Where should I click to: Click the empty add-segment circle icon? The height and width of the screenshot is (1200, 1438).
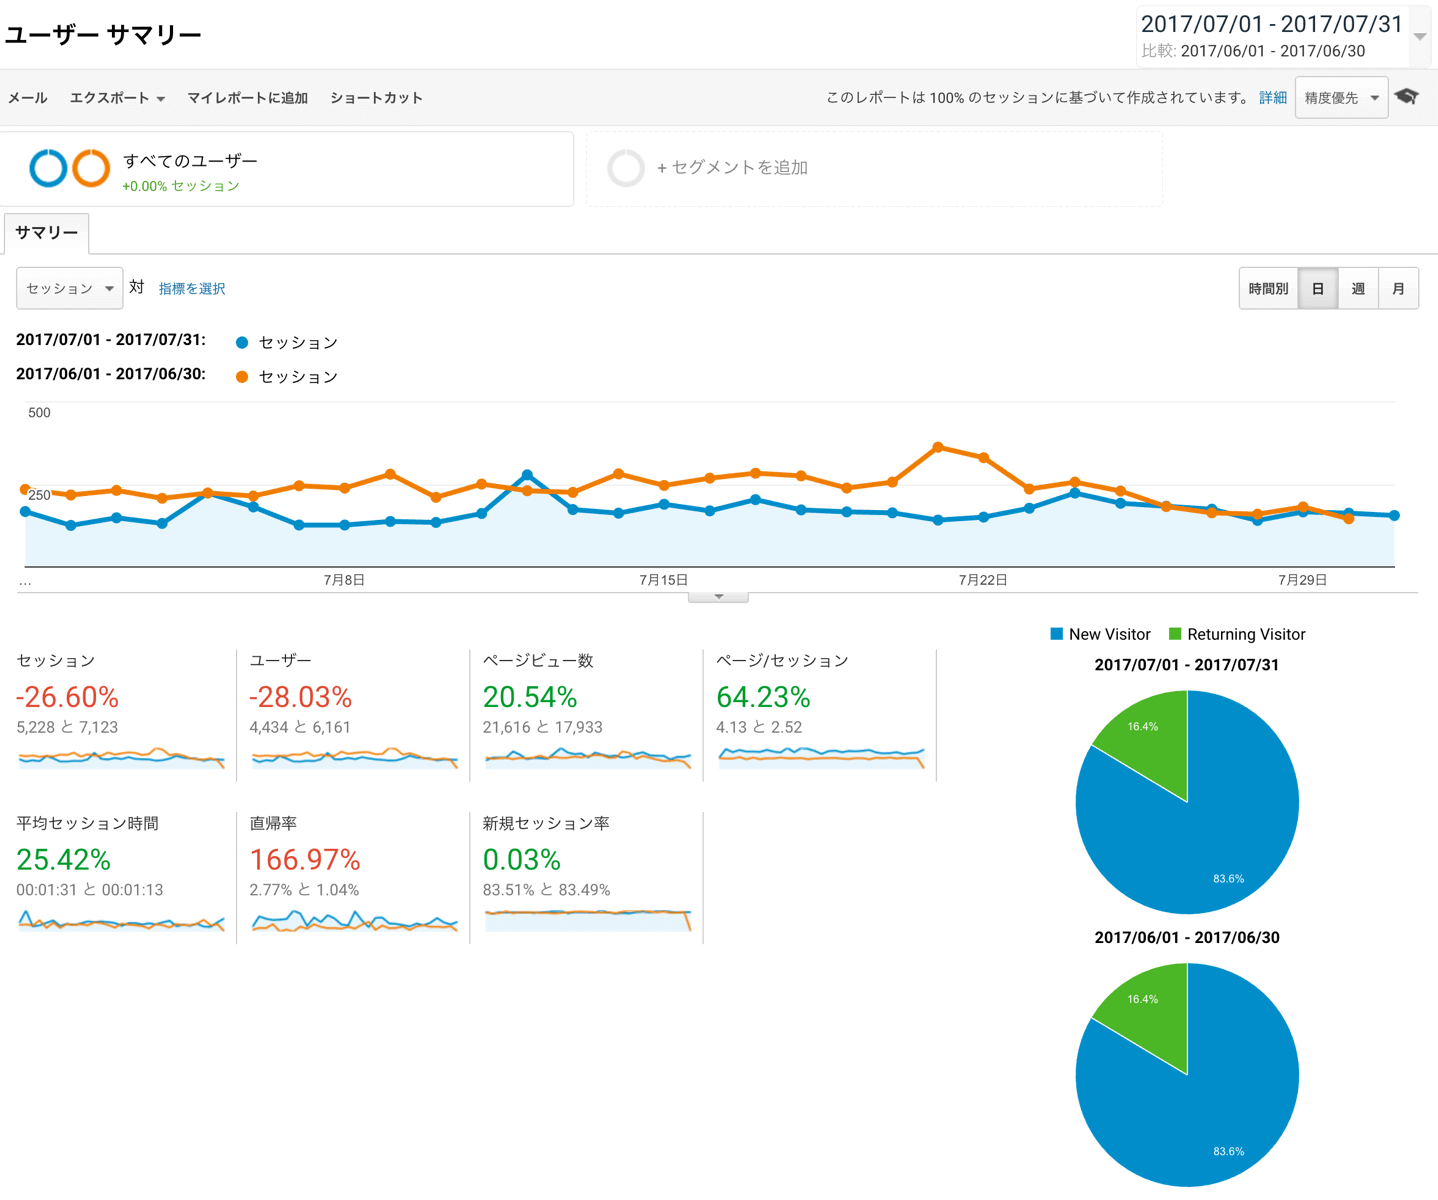click(626, 168)
